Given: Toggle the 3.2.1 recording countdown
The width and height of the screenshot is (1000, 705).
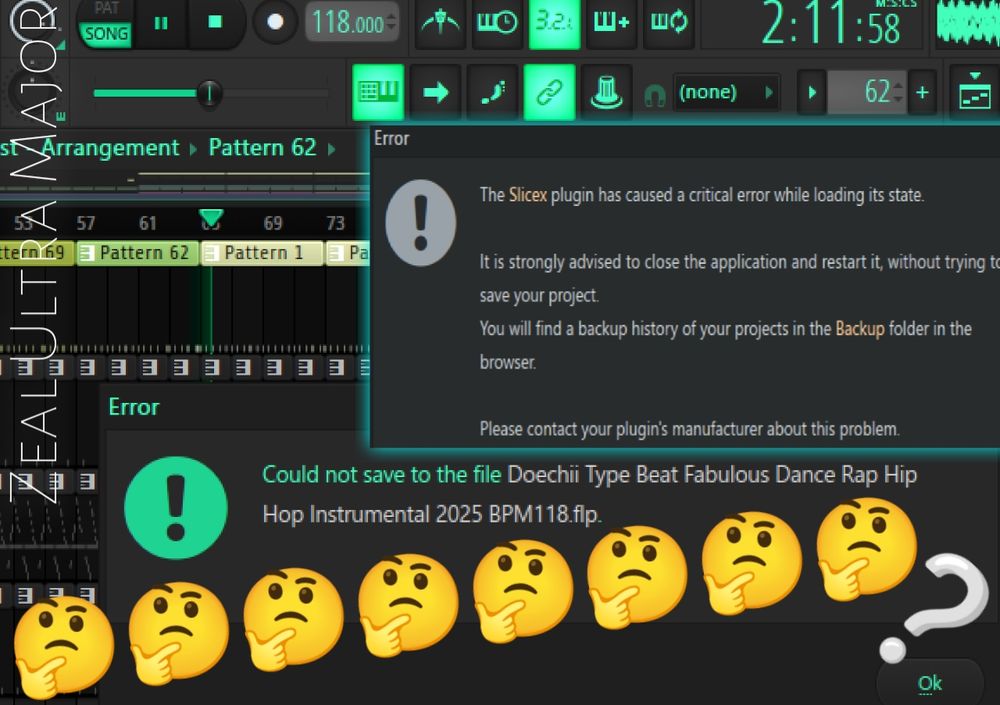Looking at the screenshot, I should coord(554,23).
